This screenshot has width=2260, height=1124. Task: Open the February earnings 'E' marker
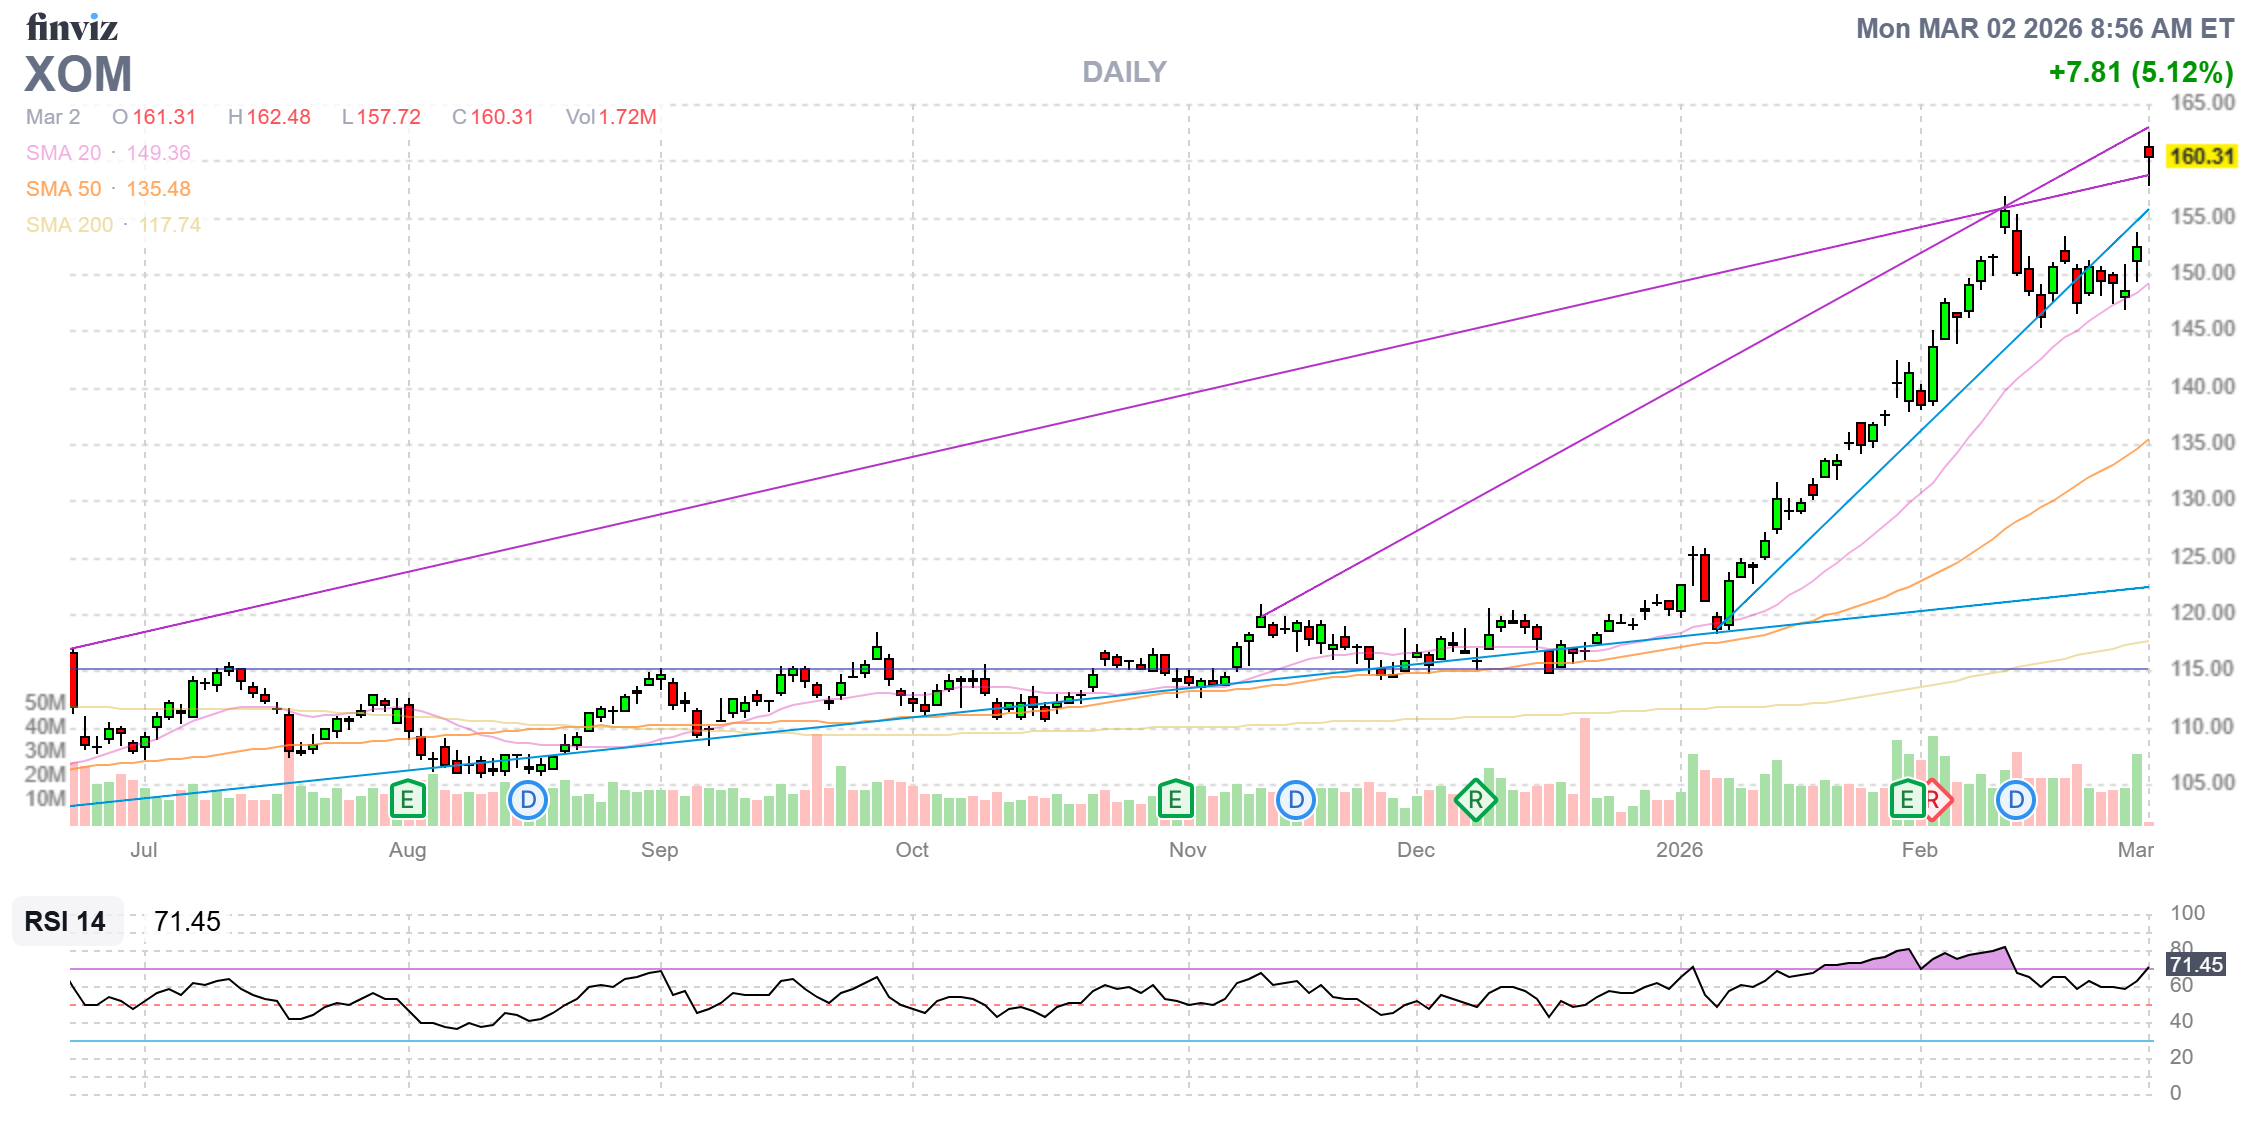(x=1906, y=799)
